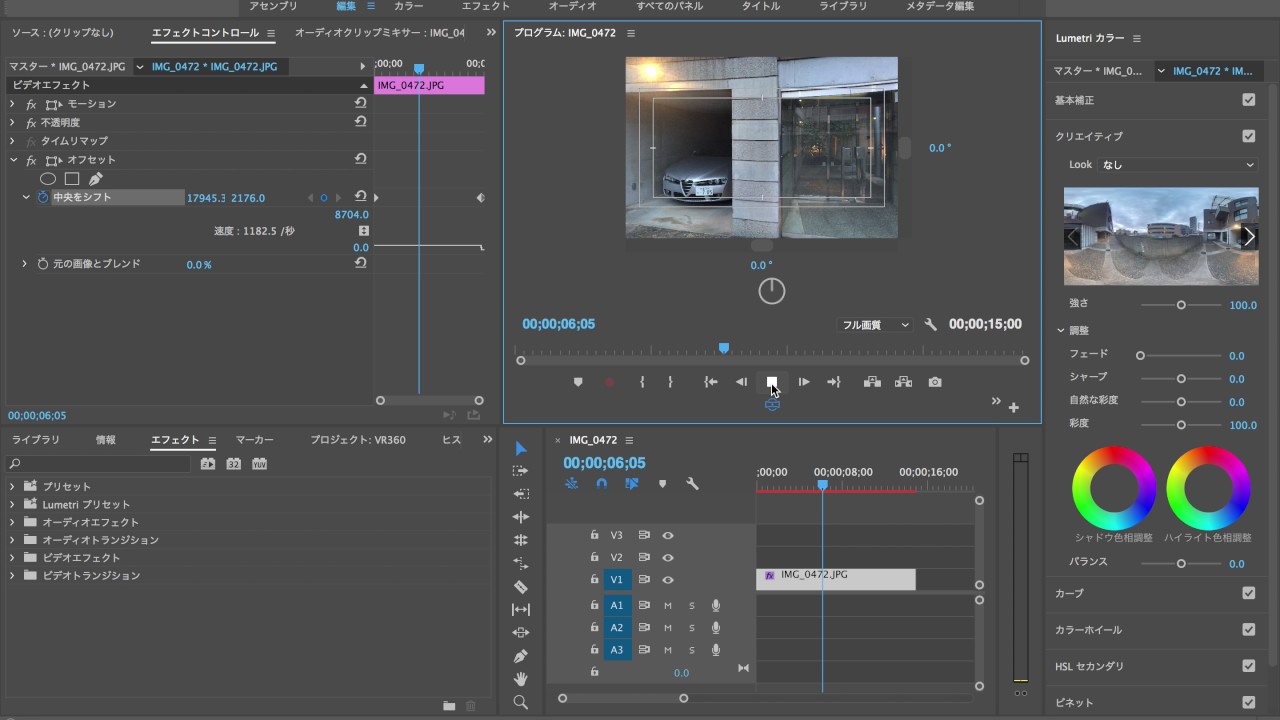The height and width of the screenshot is (720, 1280).
Task: Open Program monitor wrench settings
Action: pos(930,324)
